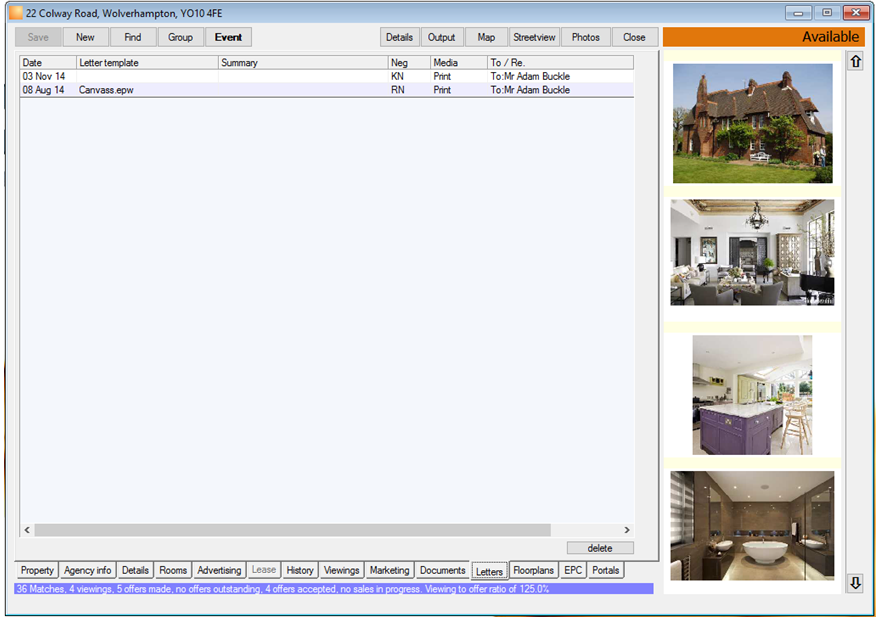Open the Streetview button

click(x=534, y=37)
